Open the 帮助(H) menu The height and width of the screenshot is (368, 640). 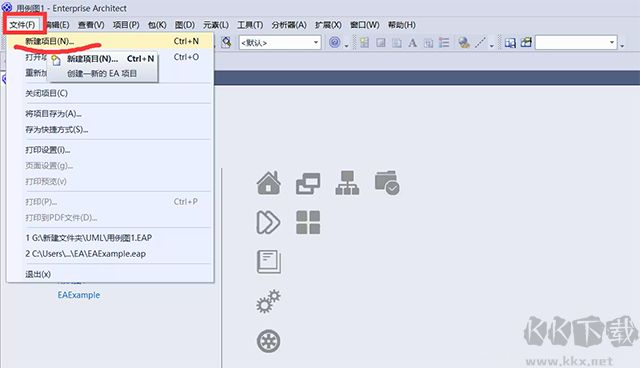(402, 25)
